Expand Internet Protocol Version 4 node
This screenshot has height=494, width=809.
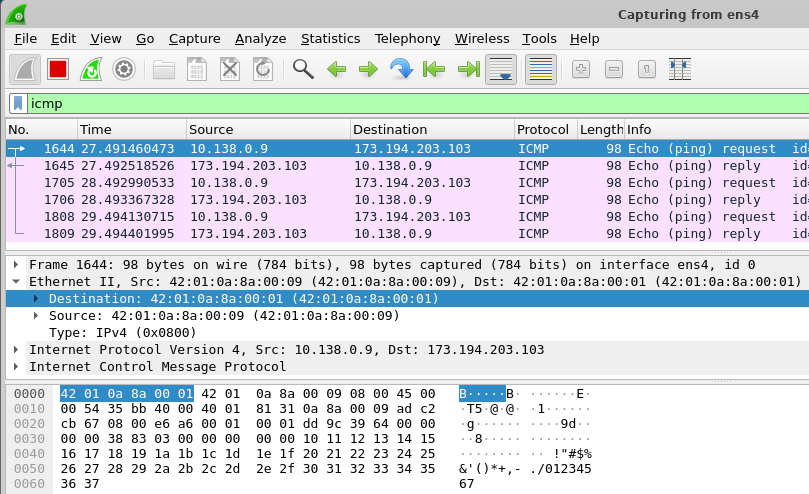[16, 349]
